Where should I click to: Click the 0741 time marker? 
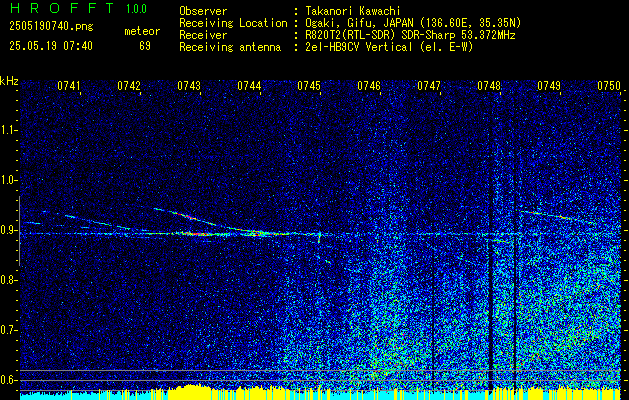(x=69, y=86)
